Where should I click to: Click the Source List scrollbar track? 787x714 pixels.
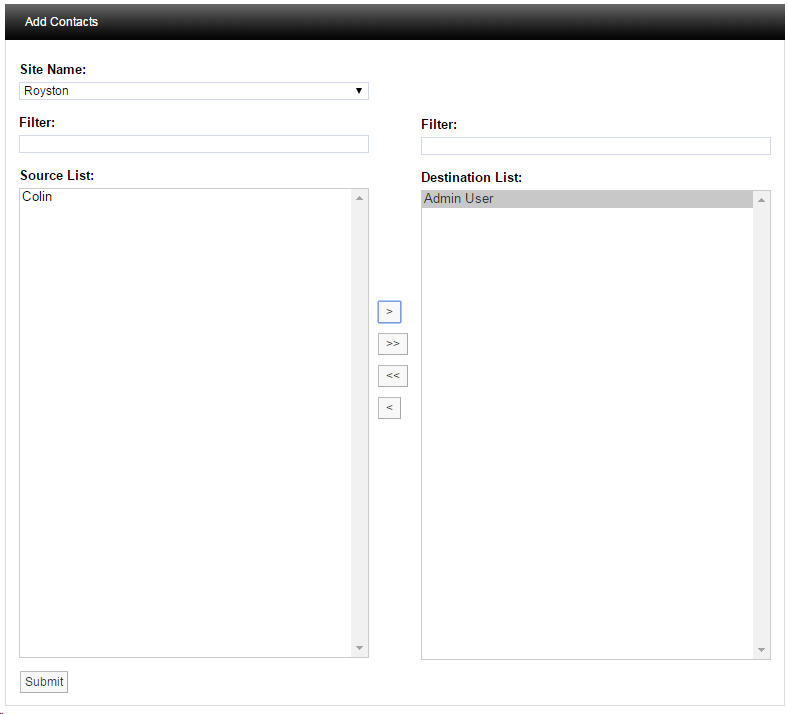click(360, 420)
